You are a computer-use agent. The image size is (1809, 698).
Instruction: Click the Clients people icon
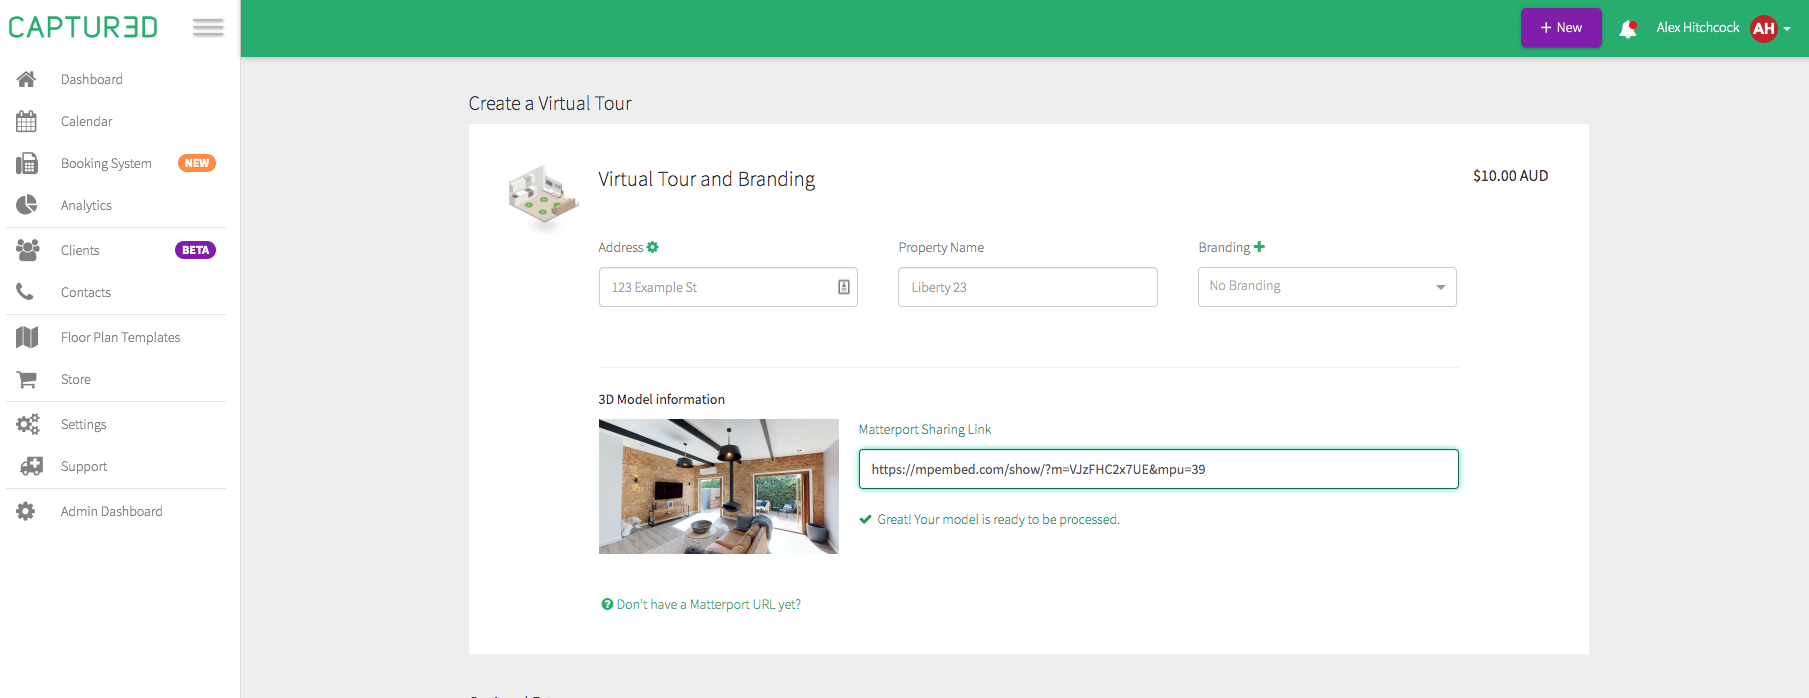pos(27,250)
